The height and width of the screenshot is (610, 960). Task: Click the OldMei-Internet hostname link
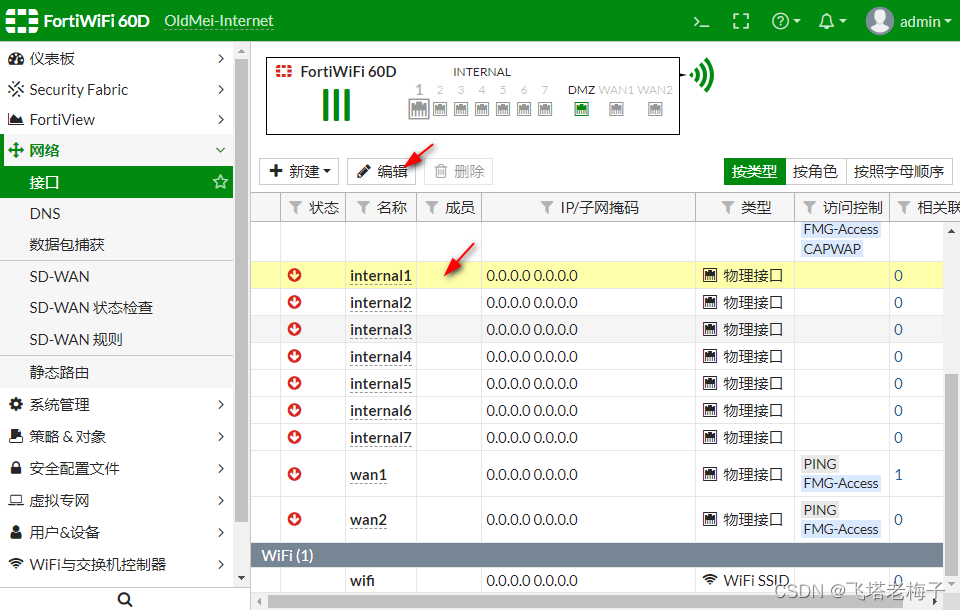[219, 21]
